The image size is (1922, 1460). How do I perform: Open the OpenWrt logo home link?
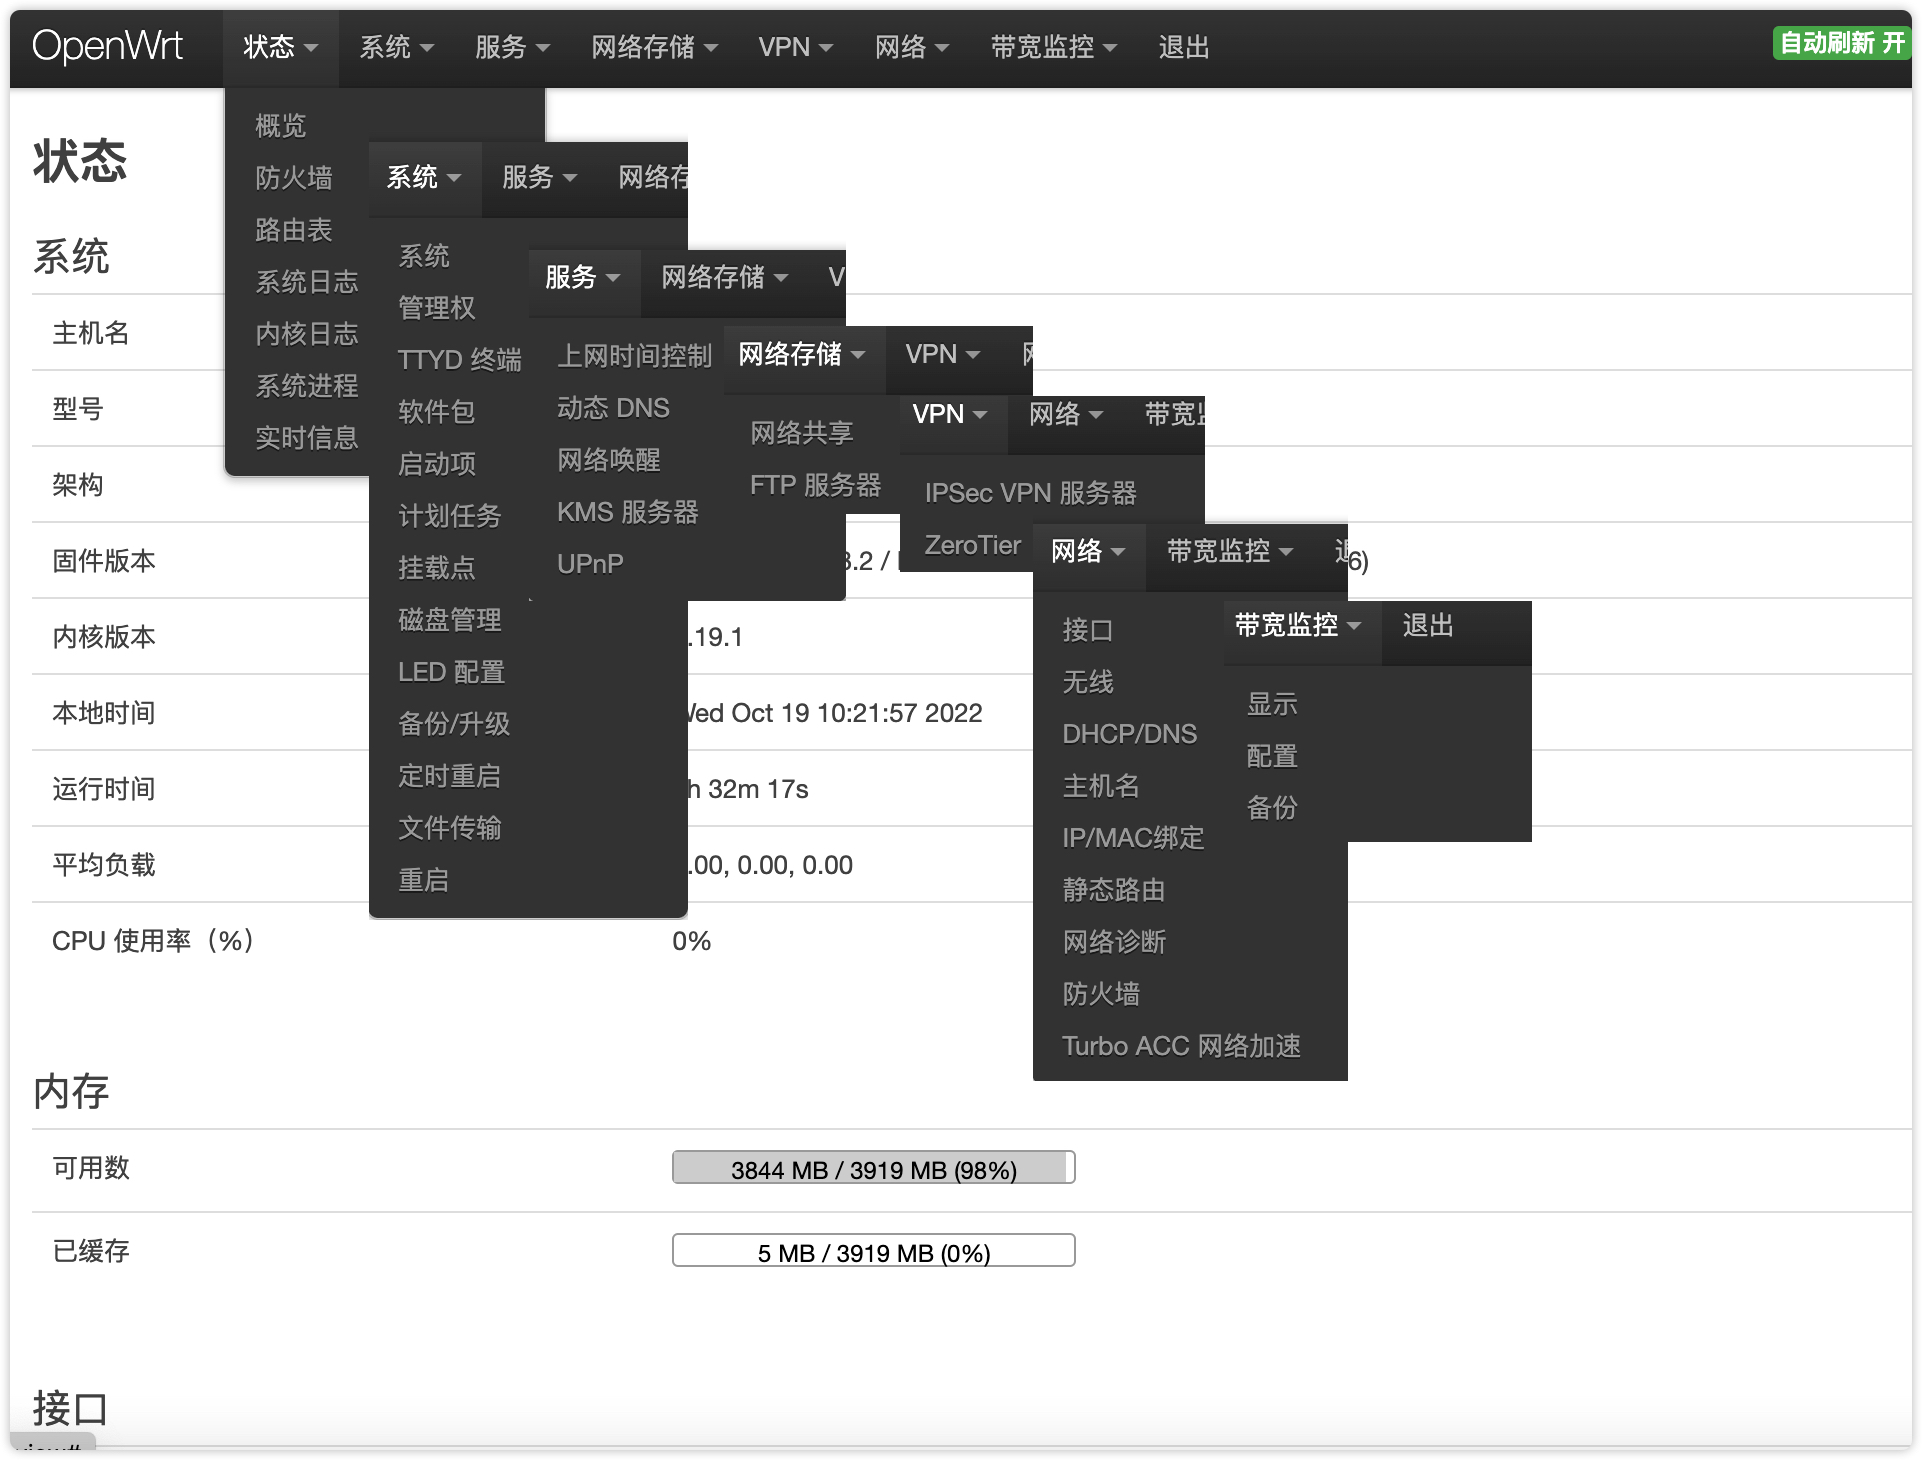(107, 47)
